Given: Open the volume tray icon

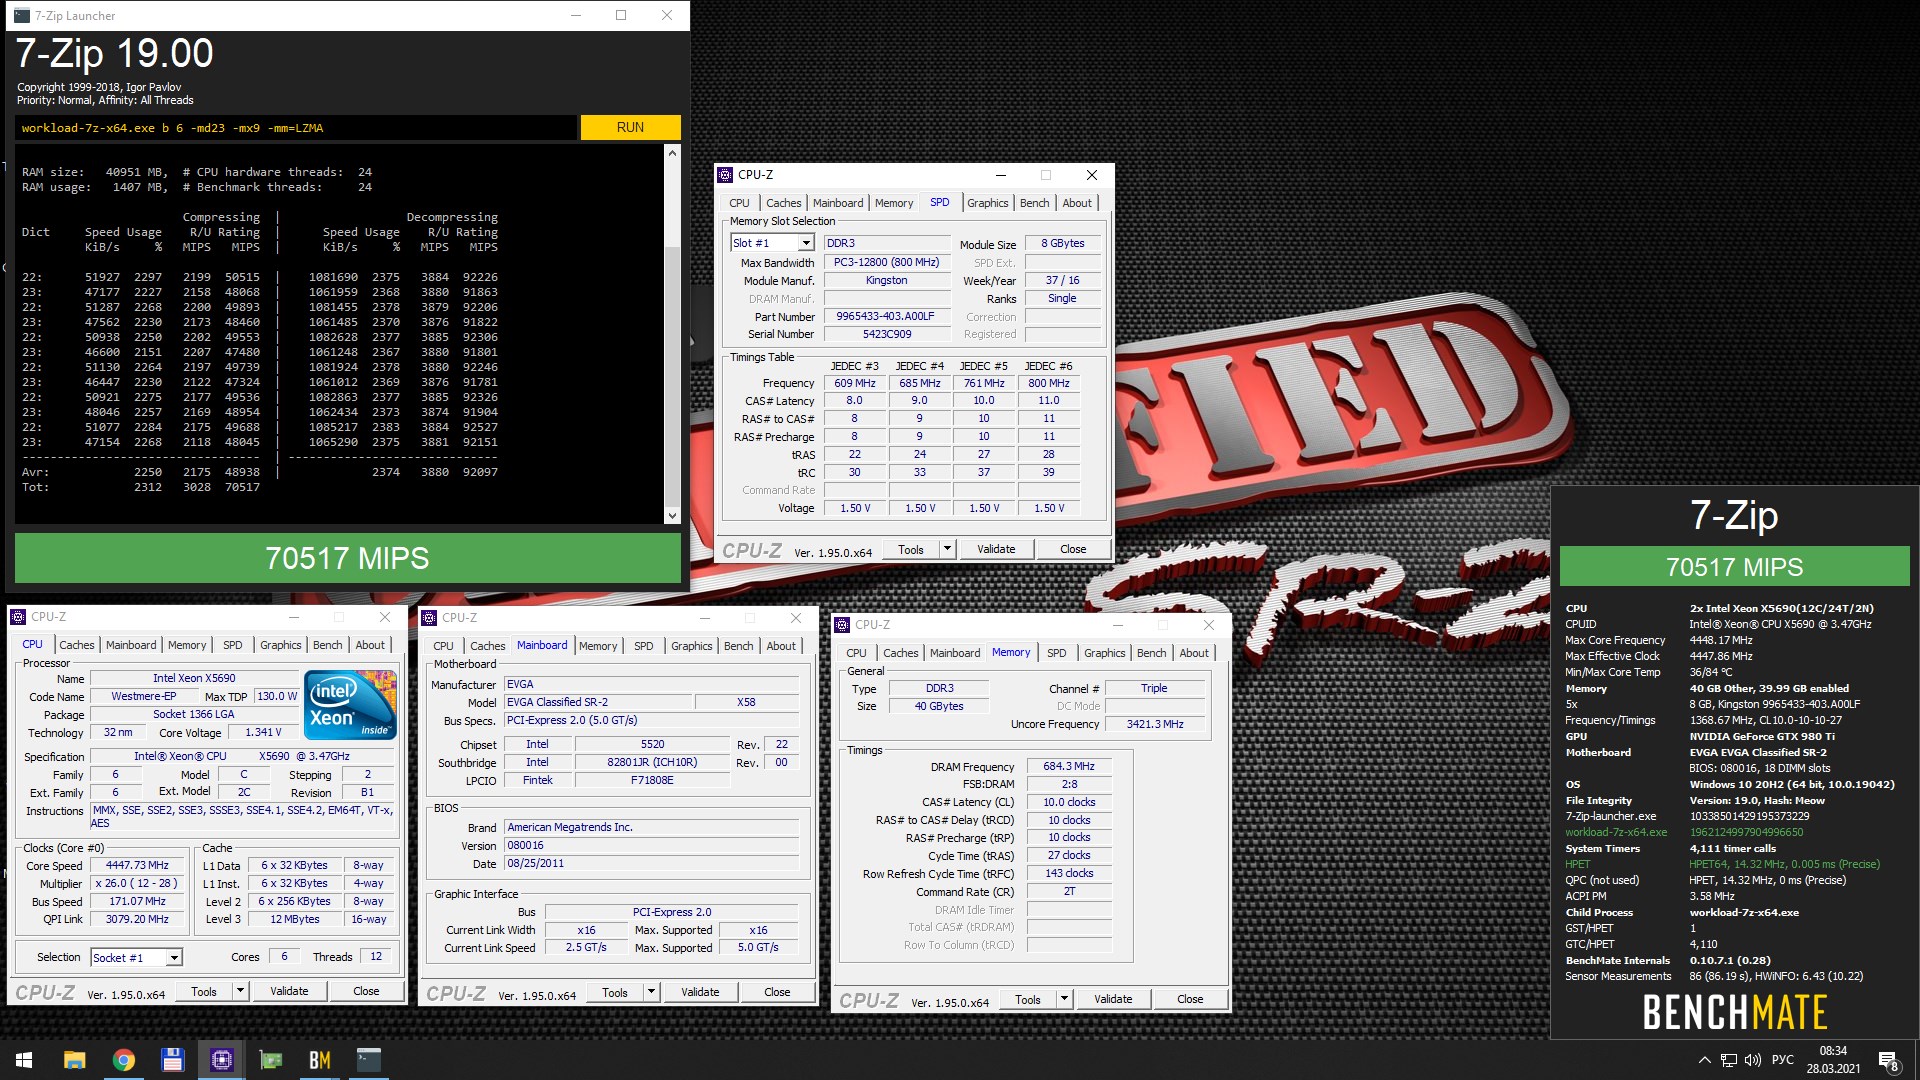Looking at the screenshot, I should [x=1753, y=1060].
